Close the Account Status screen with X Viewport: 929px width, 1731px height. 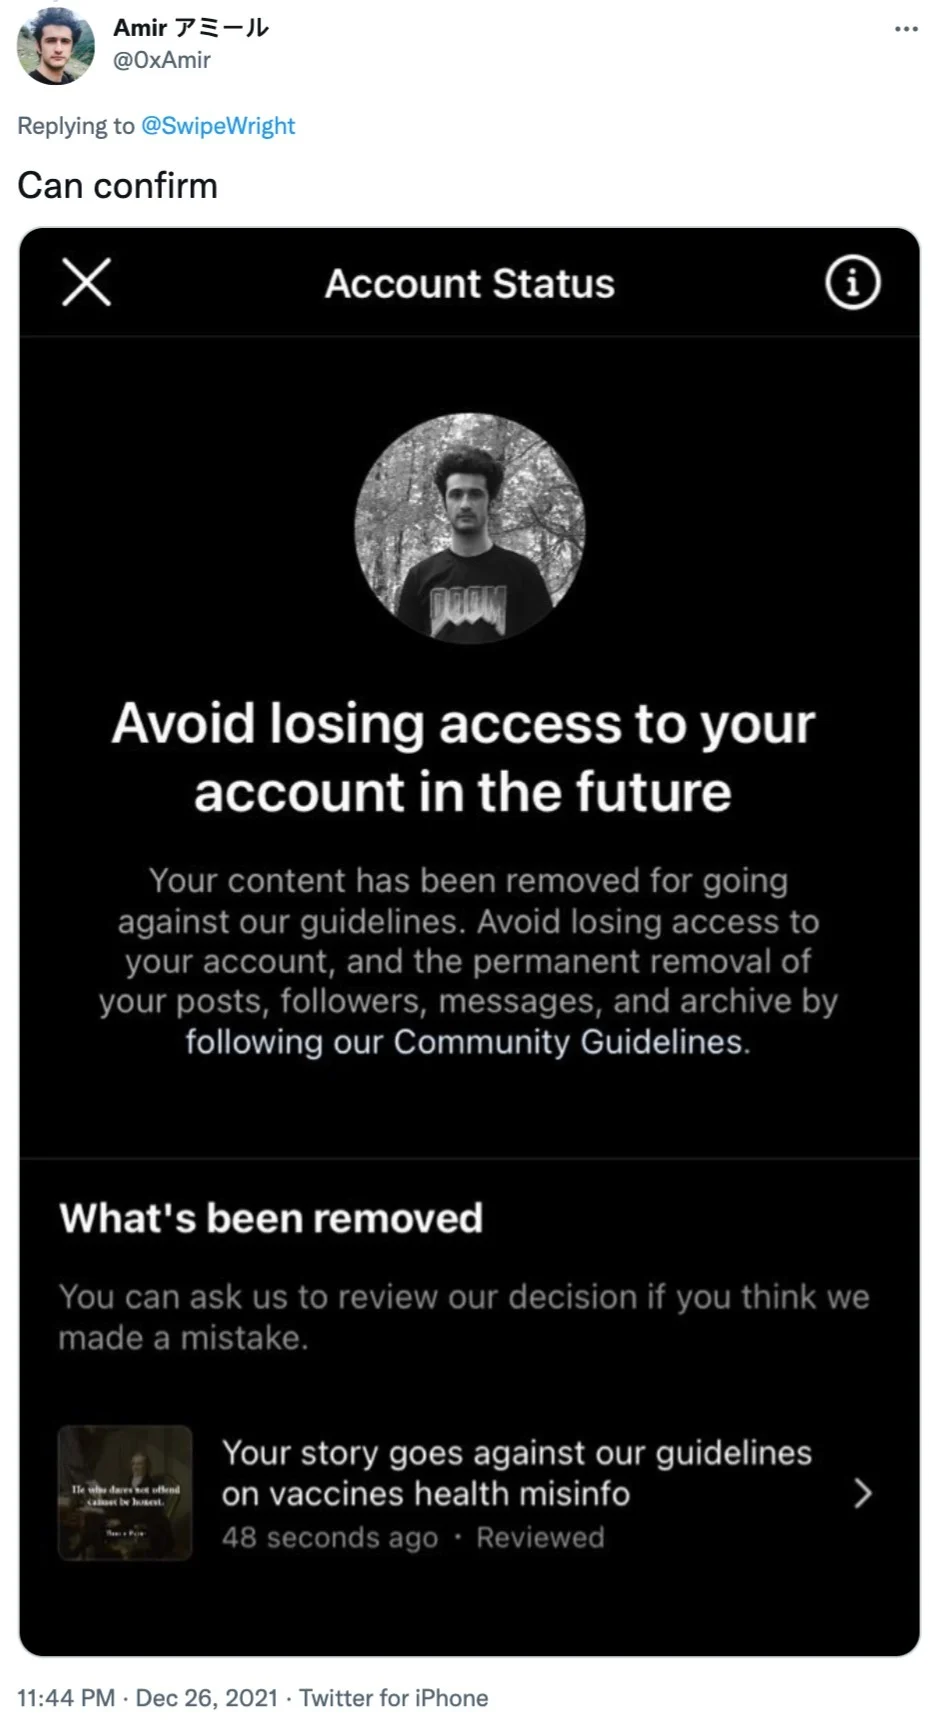87,282
